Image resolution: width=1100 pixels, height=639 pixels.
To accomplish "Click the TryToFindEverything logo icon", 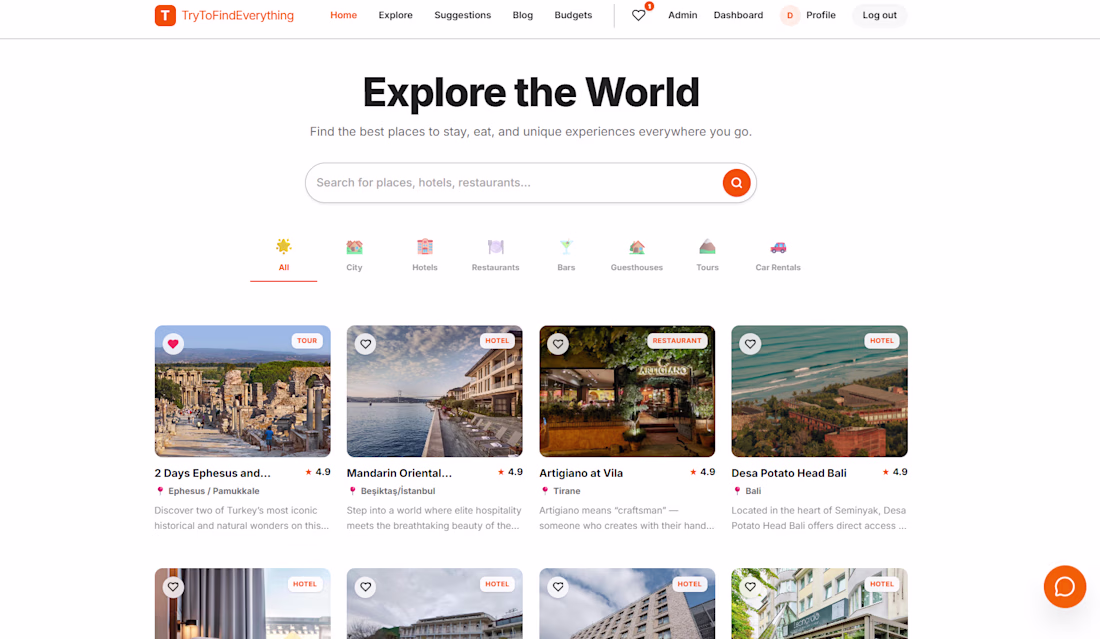I will click(x=165, y=15).
